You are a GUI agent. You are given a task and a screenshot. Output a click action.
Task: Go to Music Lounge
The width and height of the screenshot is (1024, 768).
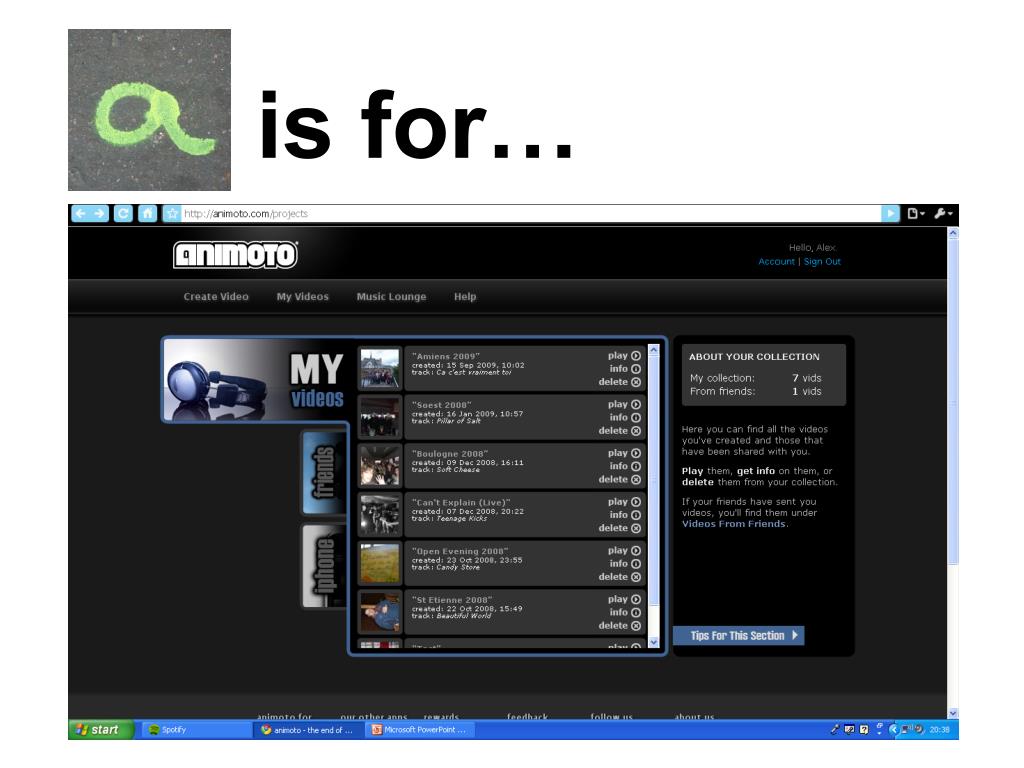tap(391, 296)
